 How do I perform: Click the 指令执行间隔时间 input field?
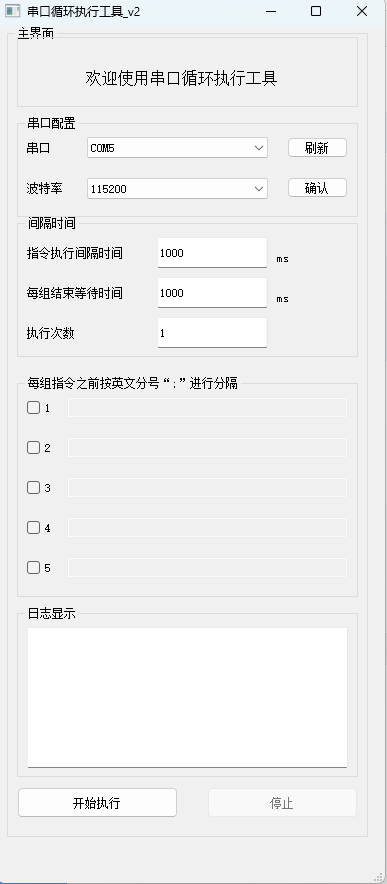212,253
